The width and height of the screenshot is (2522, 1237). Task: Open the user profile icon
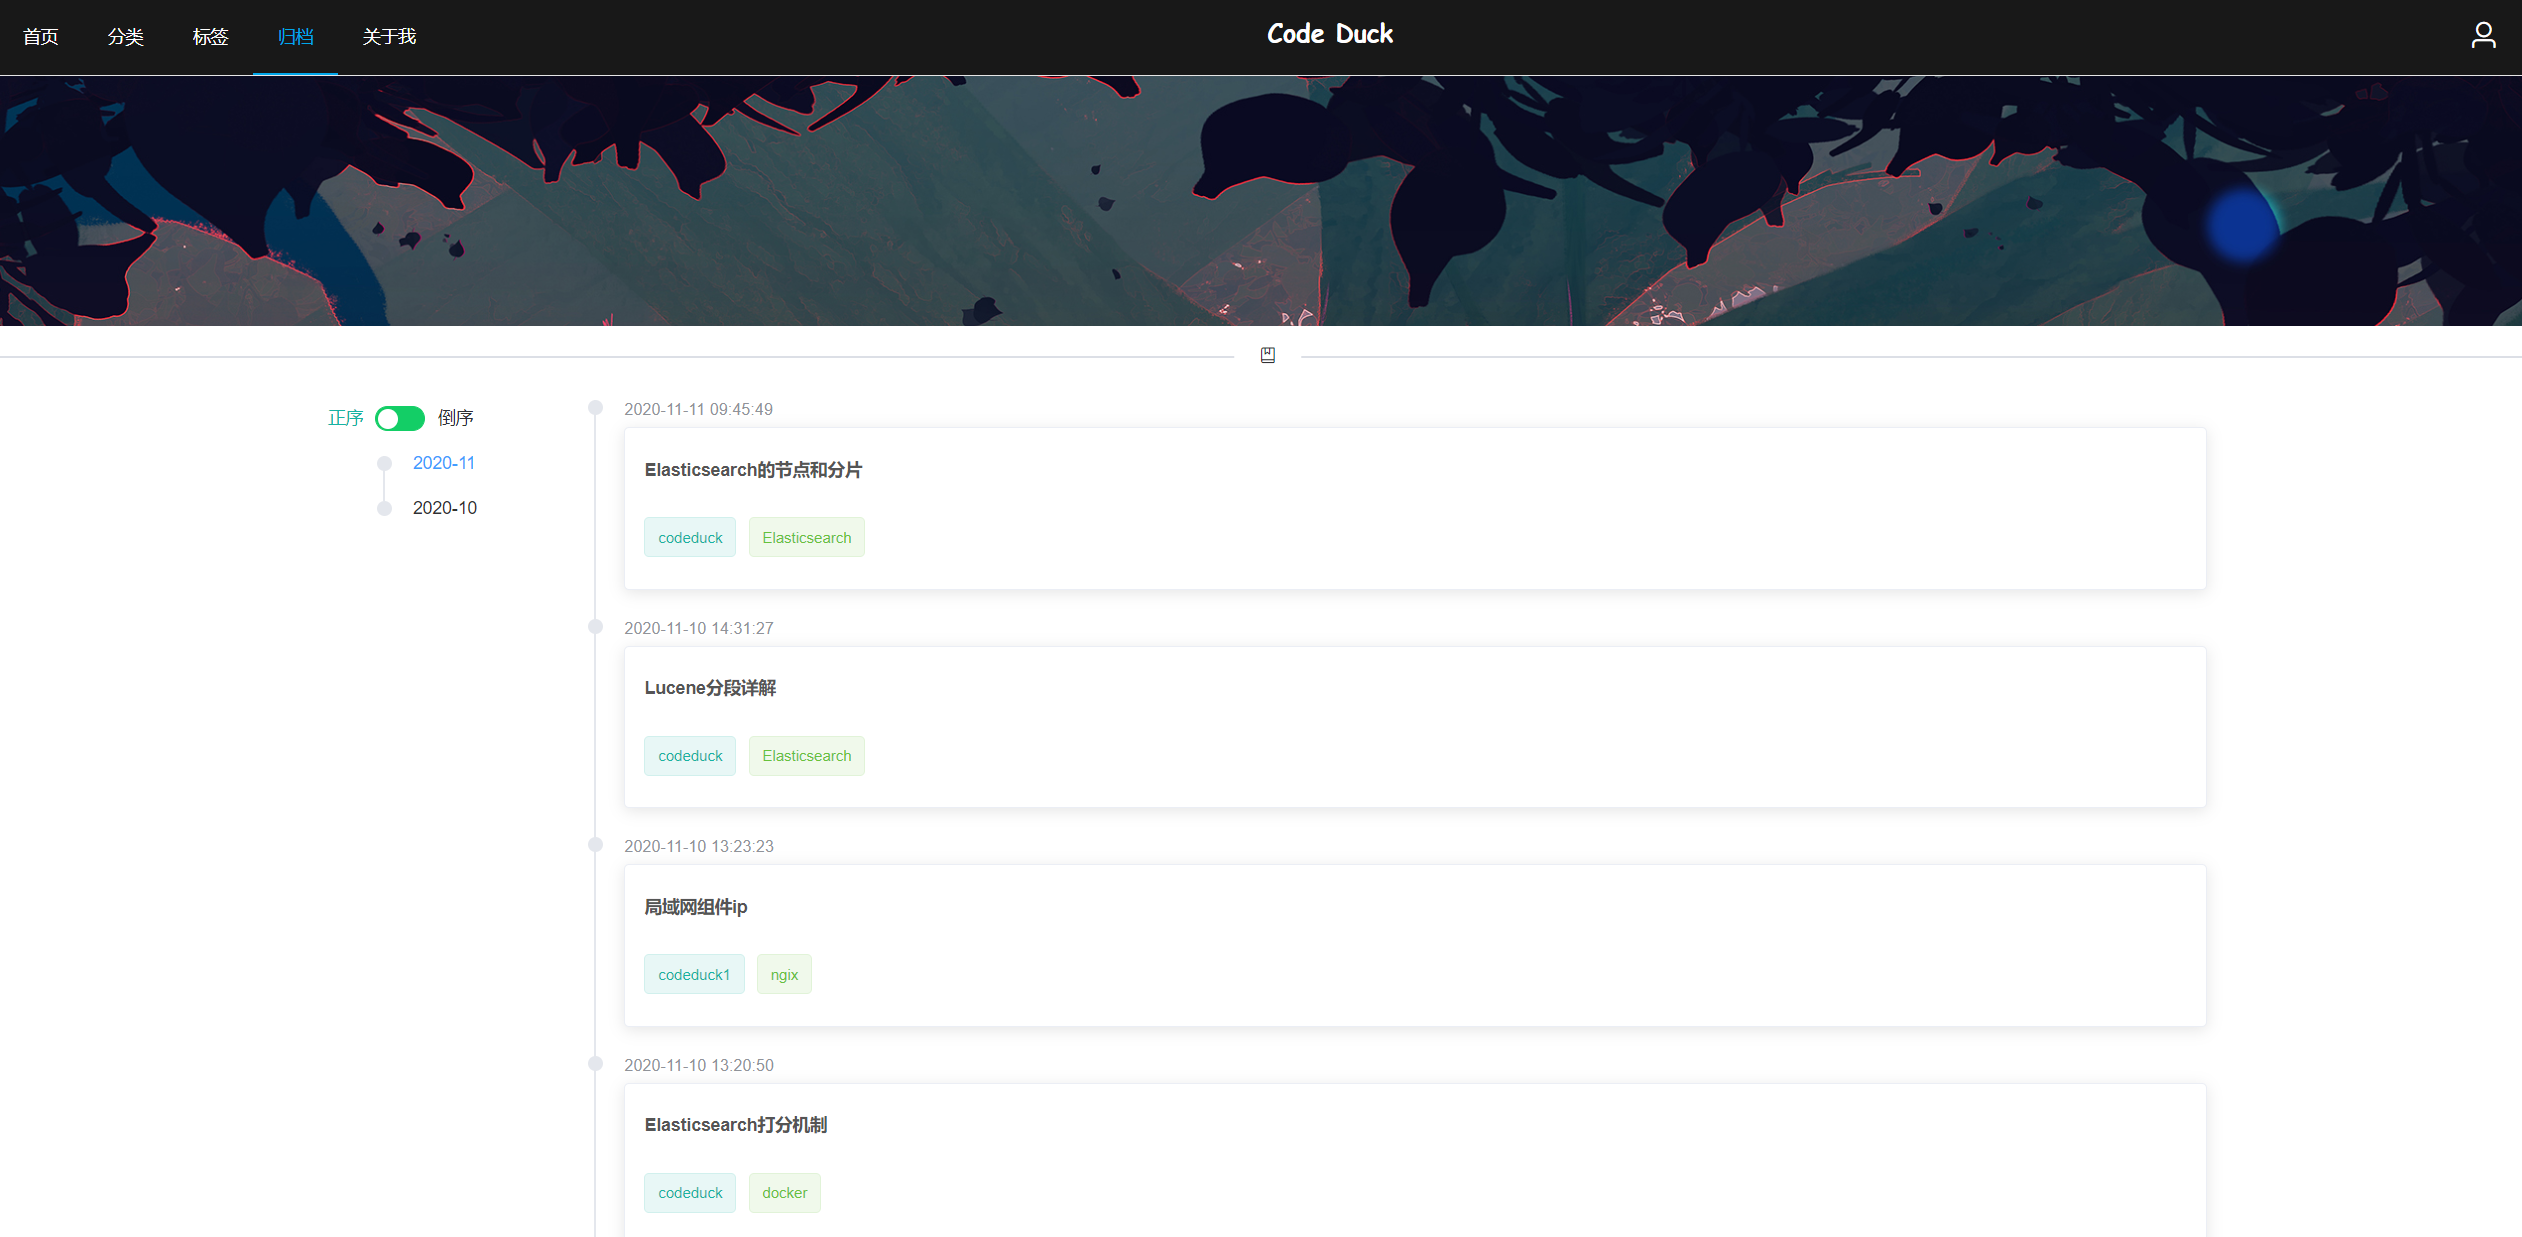point(2483,36)
